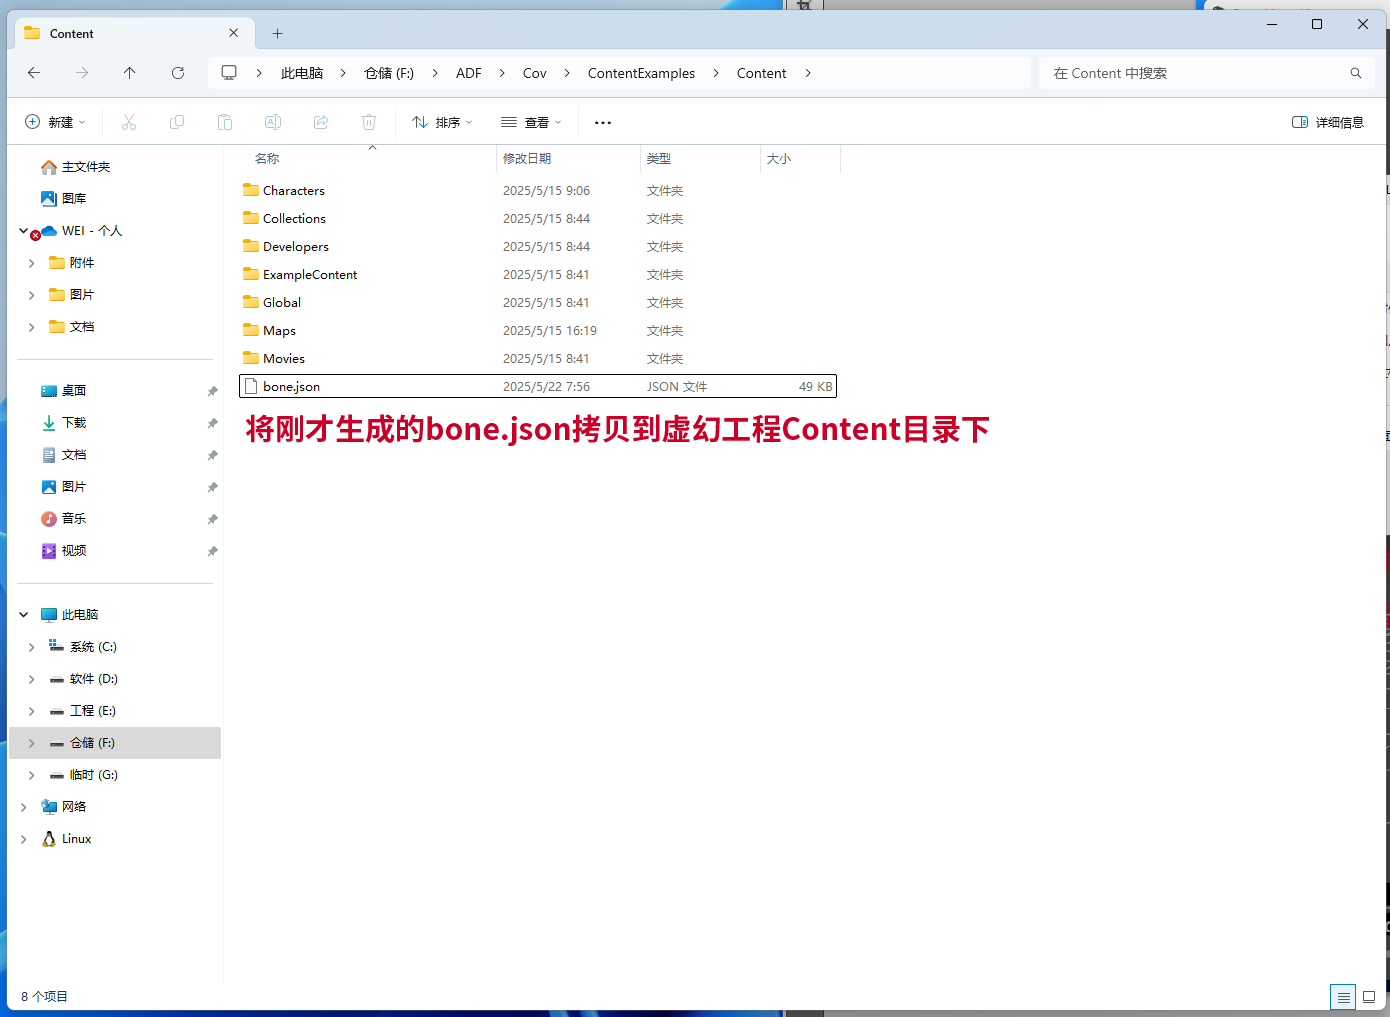Screen dimensions: 1390x1017
Task: Click the 新建 new item button
Action: (x=55, y=122)
